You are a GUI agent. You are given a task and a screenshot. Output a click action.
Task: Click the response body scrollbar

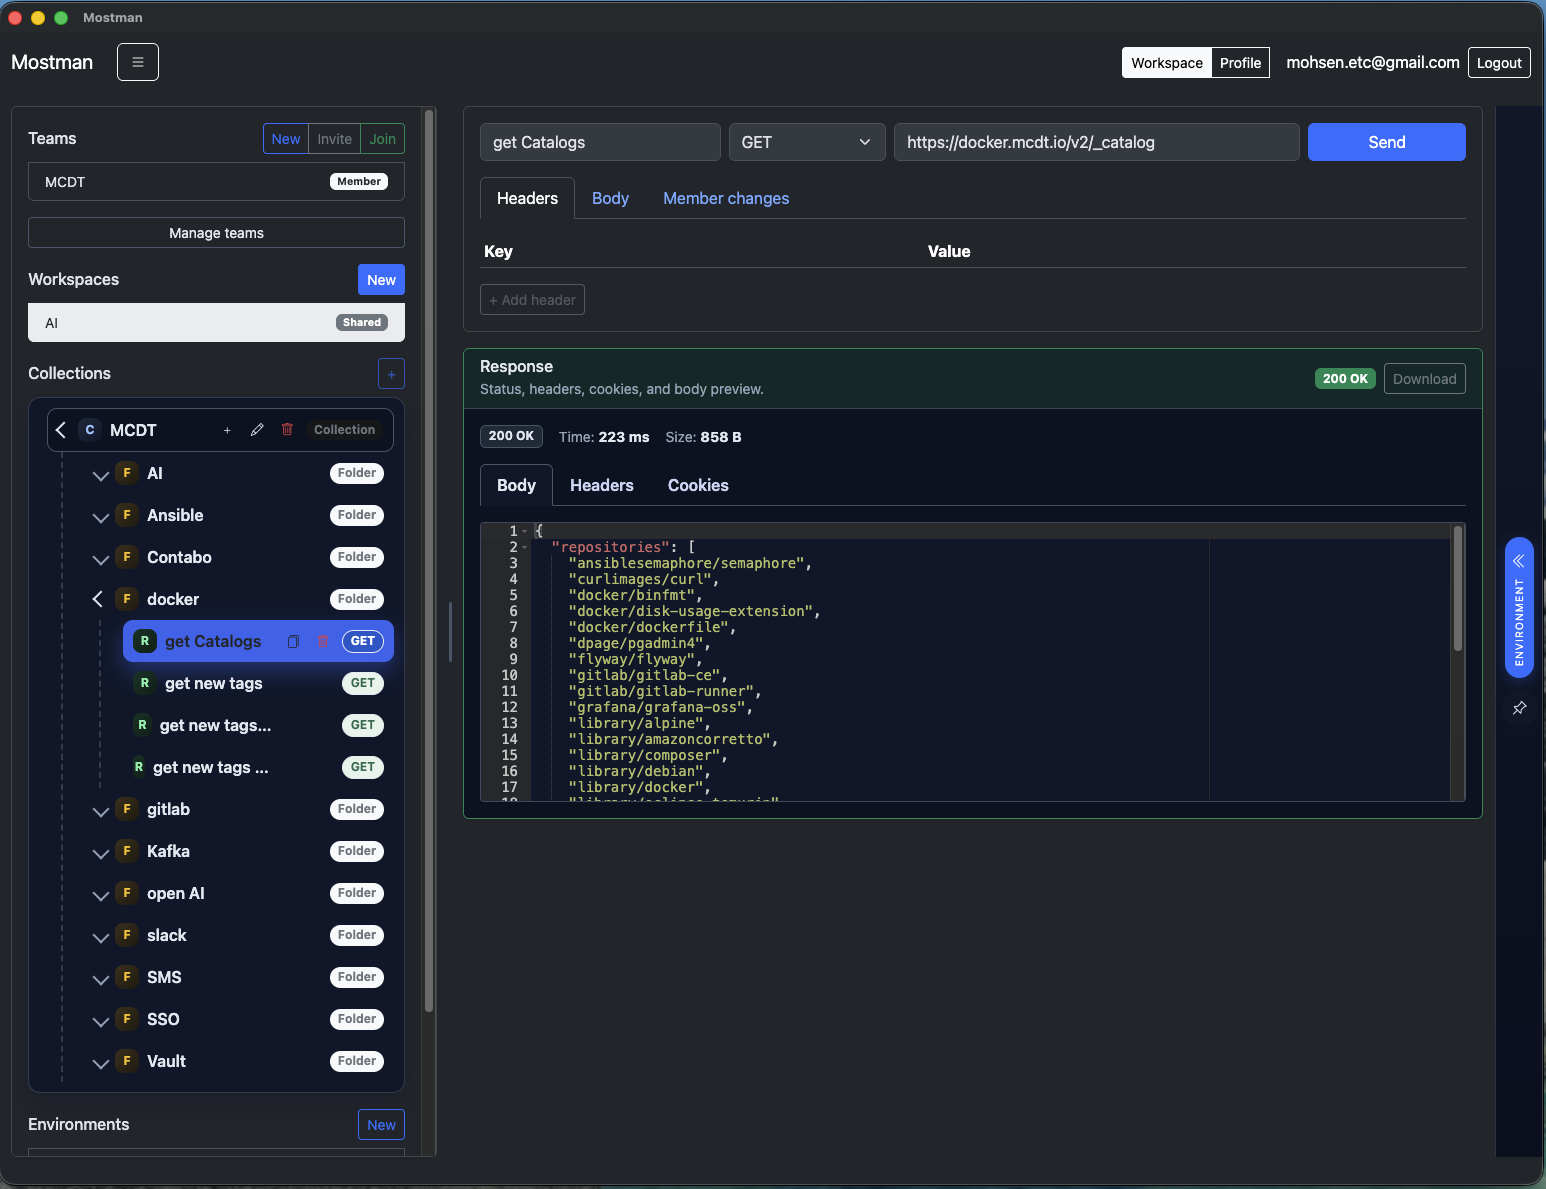(1457, 590)
